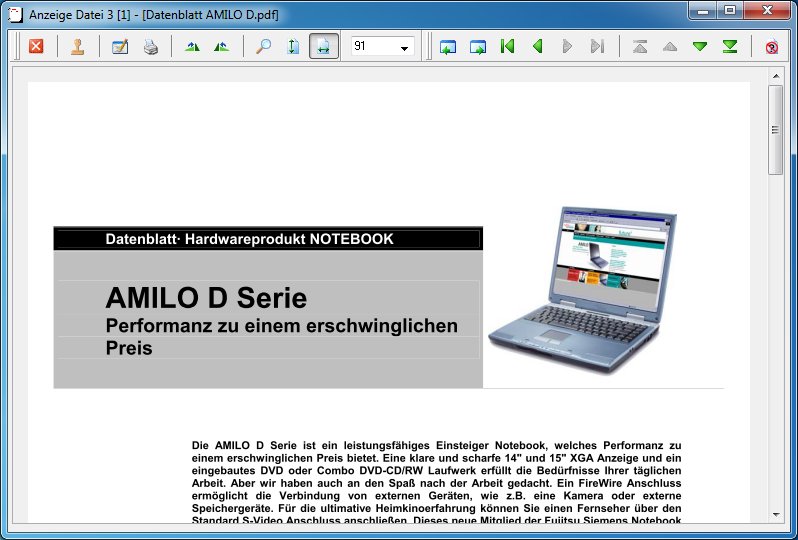Click the red X close-document toolbar icon
Screen dimensions: 798x540
click(36, 47)
